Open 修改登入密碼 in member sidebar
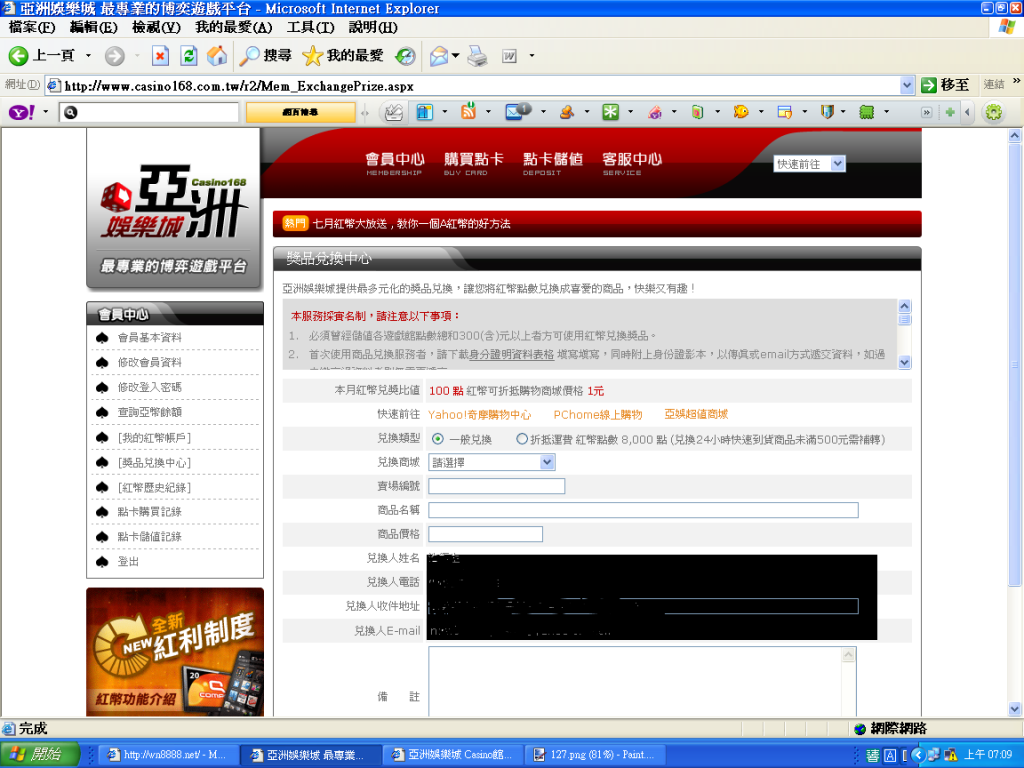Image resolution: width=1024 pixels, height=768 pixels. [149, 387]
